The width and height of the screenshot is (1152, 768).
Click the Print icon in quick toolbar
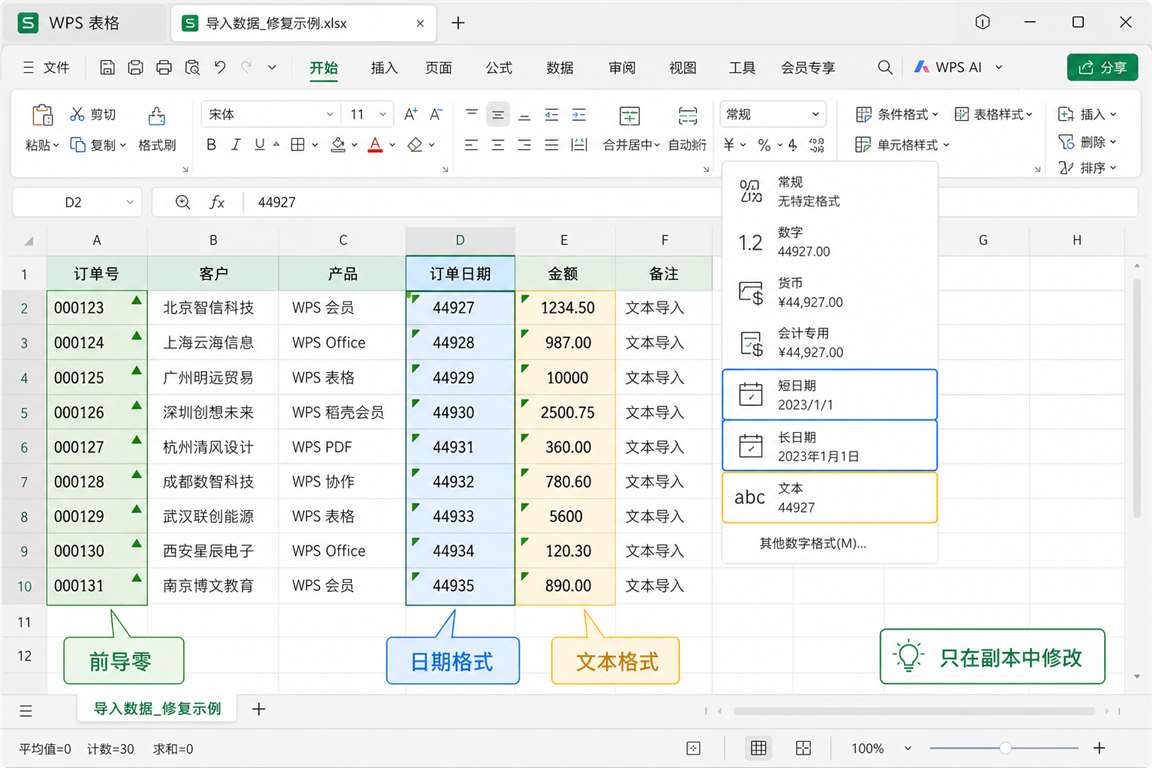164,68
